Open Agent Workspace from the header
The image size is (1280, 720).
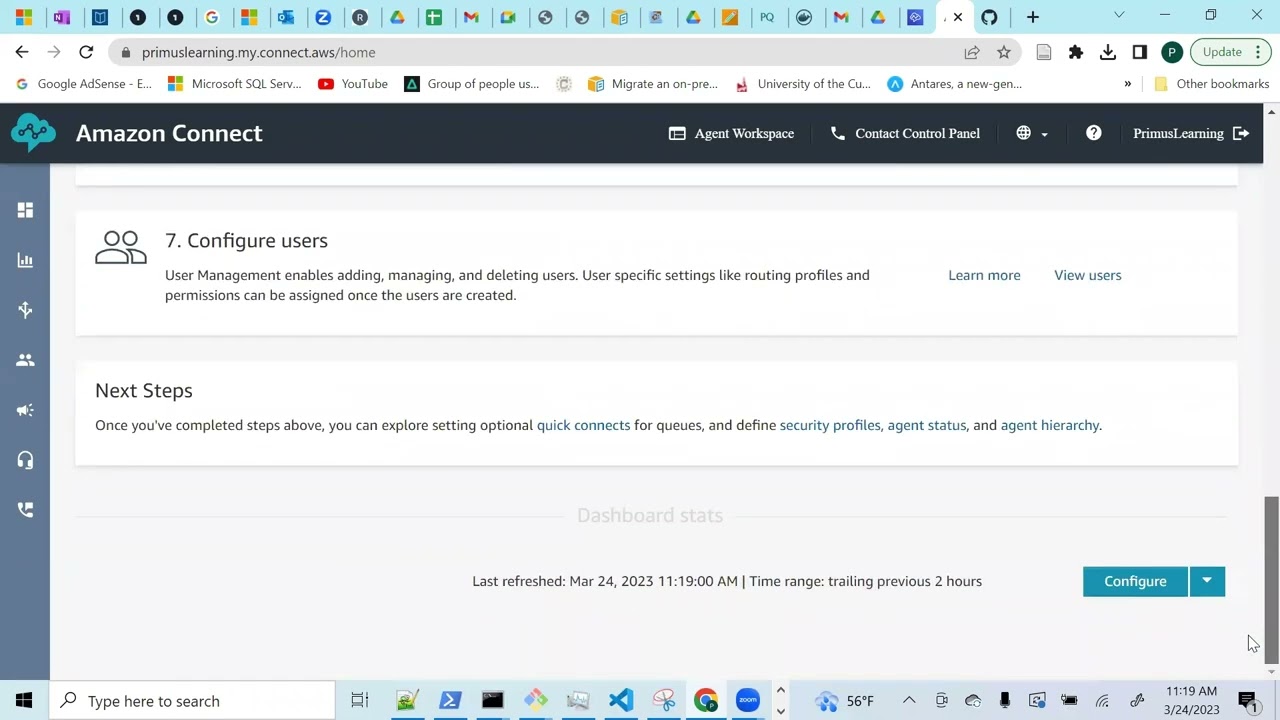tap(731, 133)
